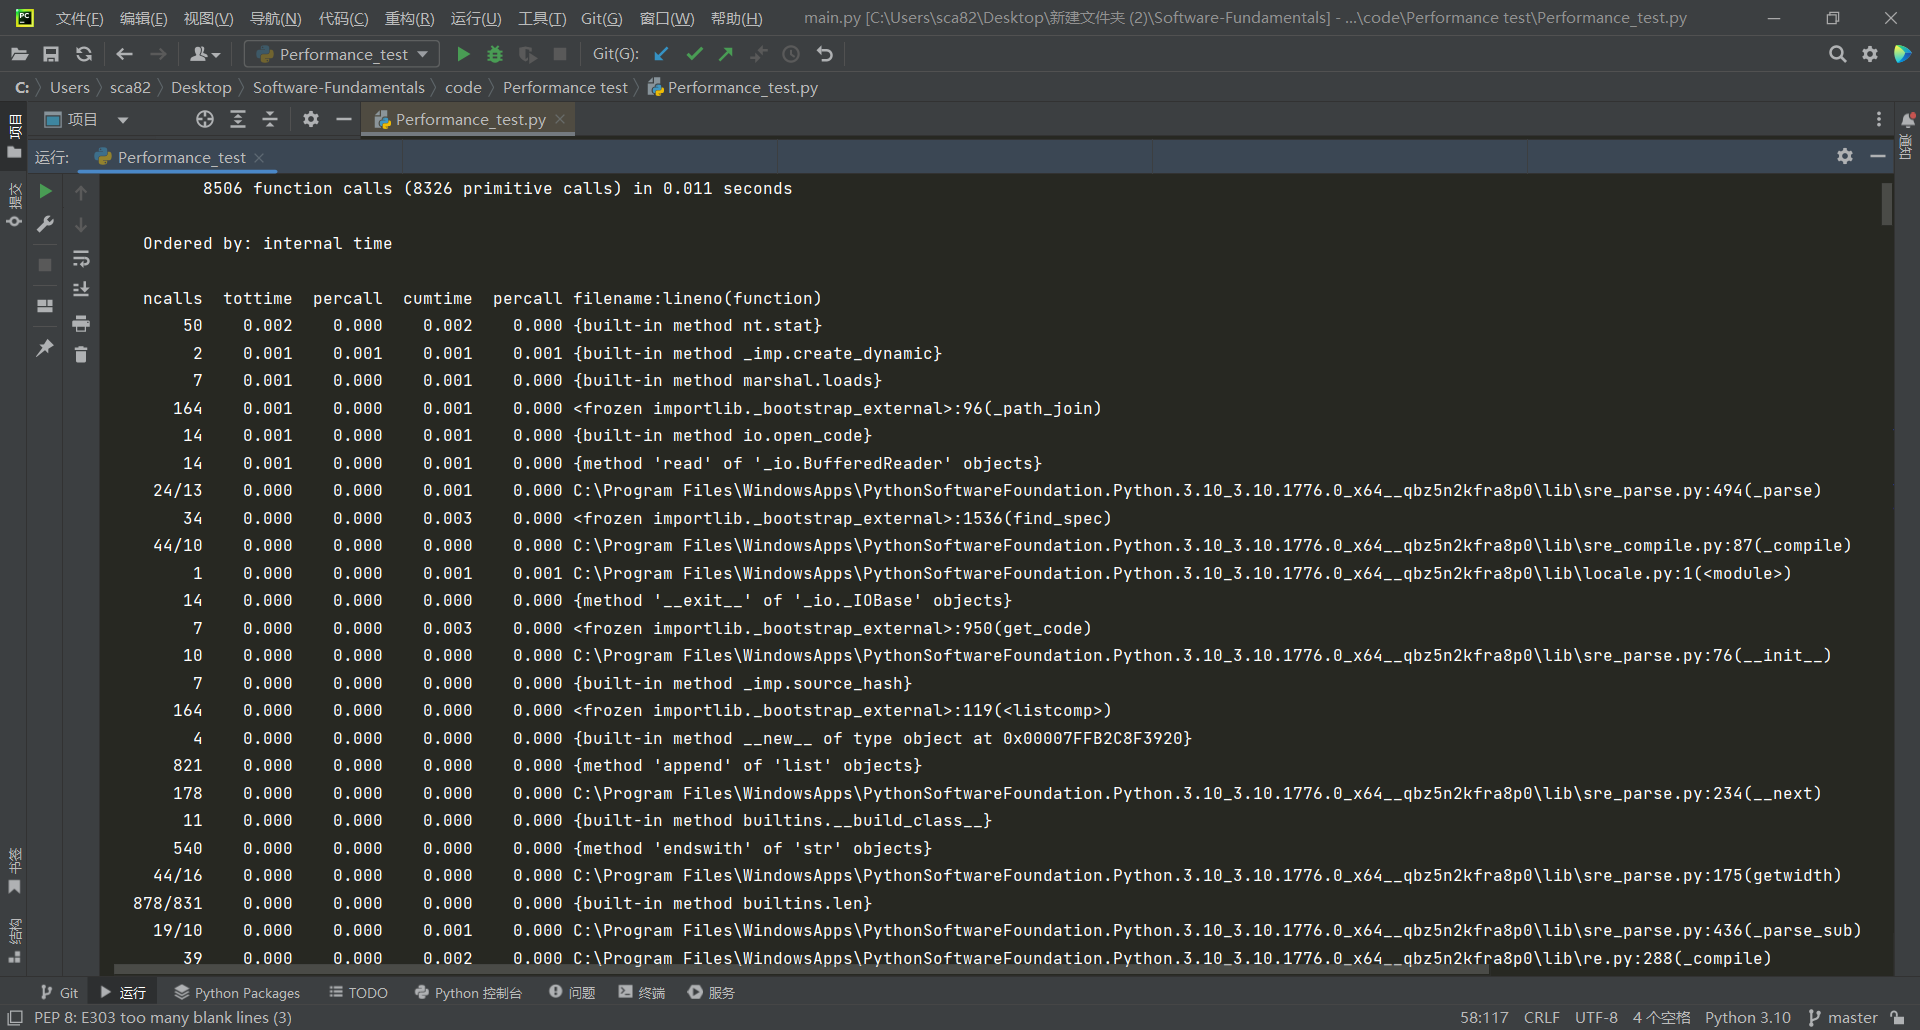Open the 问题 tool window
This screenshot has height=1030, width=1920.
click(572, 992)
